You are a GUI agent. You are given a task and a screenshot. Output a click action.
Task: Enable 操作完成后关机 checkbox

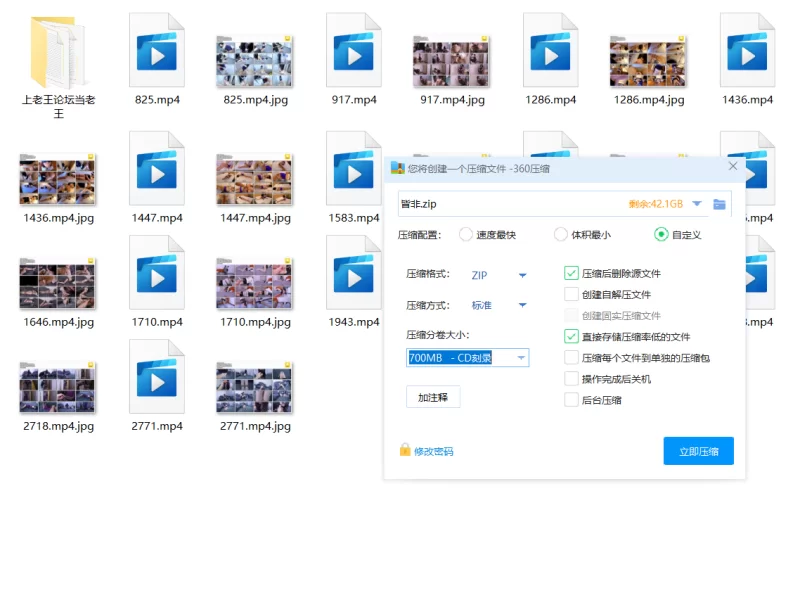click(572, 379)
